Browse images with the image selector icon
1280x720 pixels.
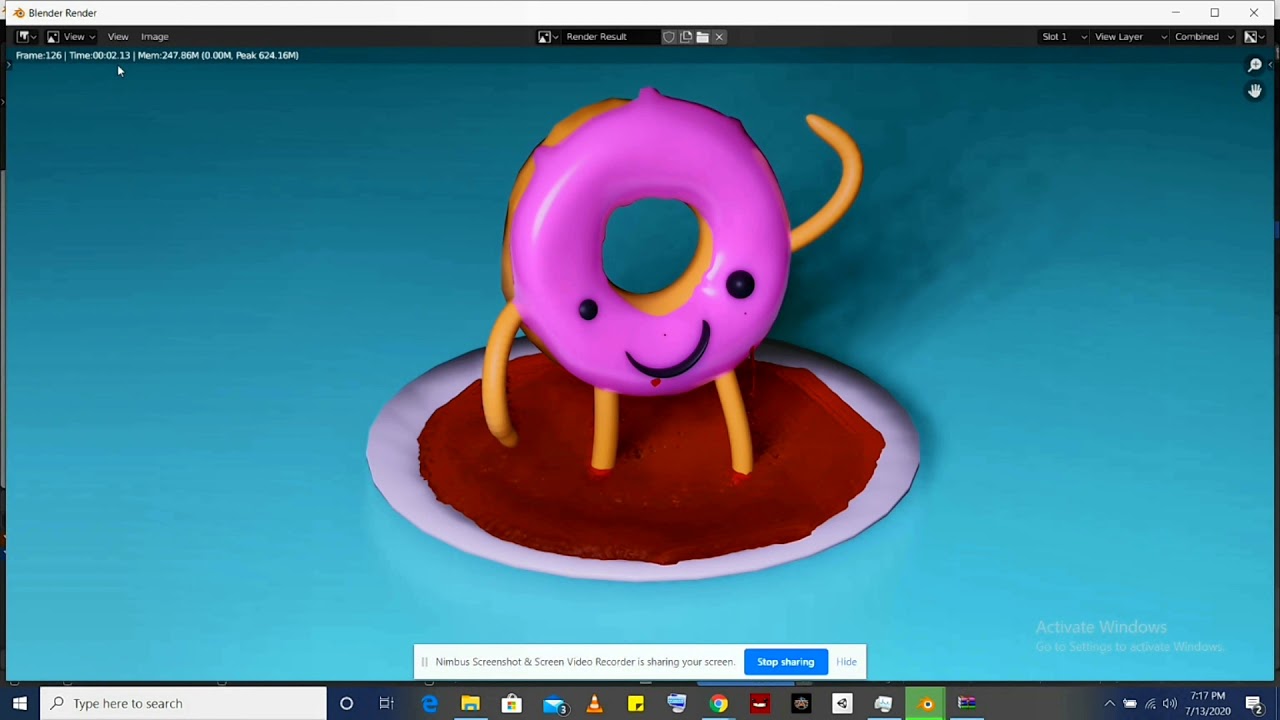[x=548, y=37]
